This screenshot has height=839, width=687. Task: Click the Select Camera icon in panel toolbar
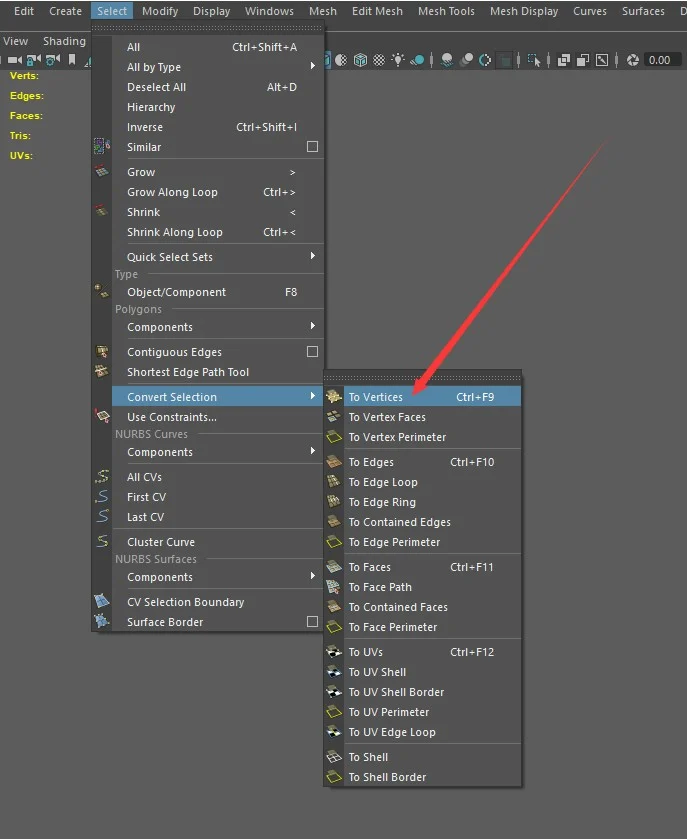(x=14, y=60)
